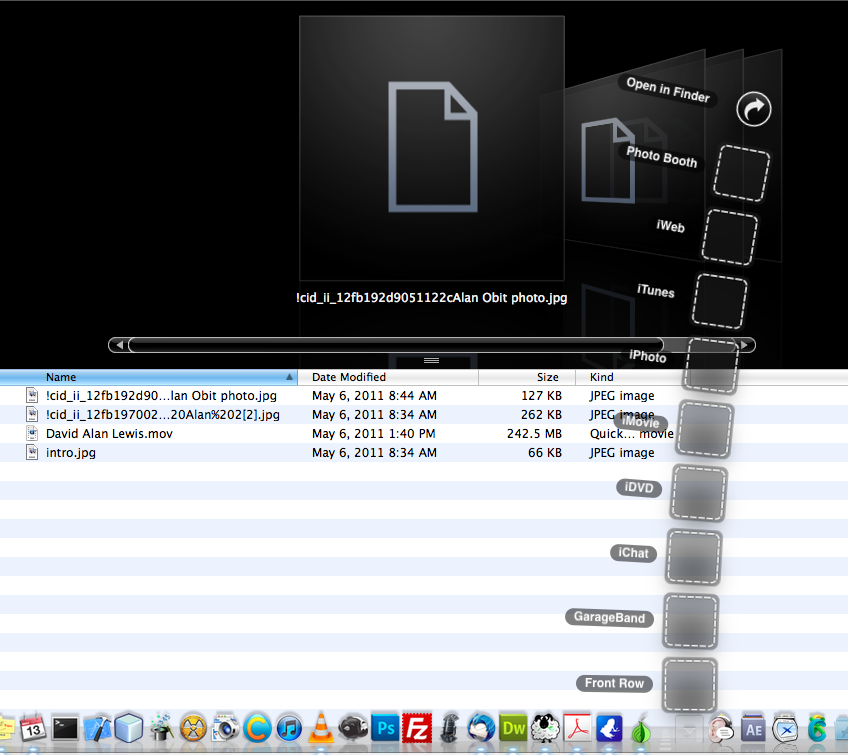
Task: Click the 127 KB size value
Action: click(x=541, y=396)
